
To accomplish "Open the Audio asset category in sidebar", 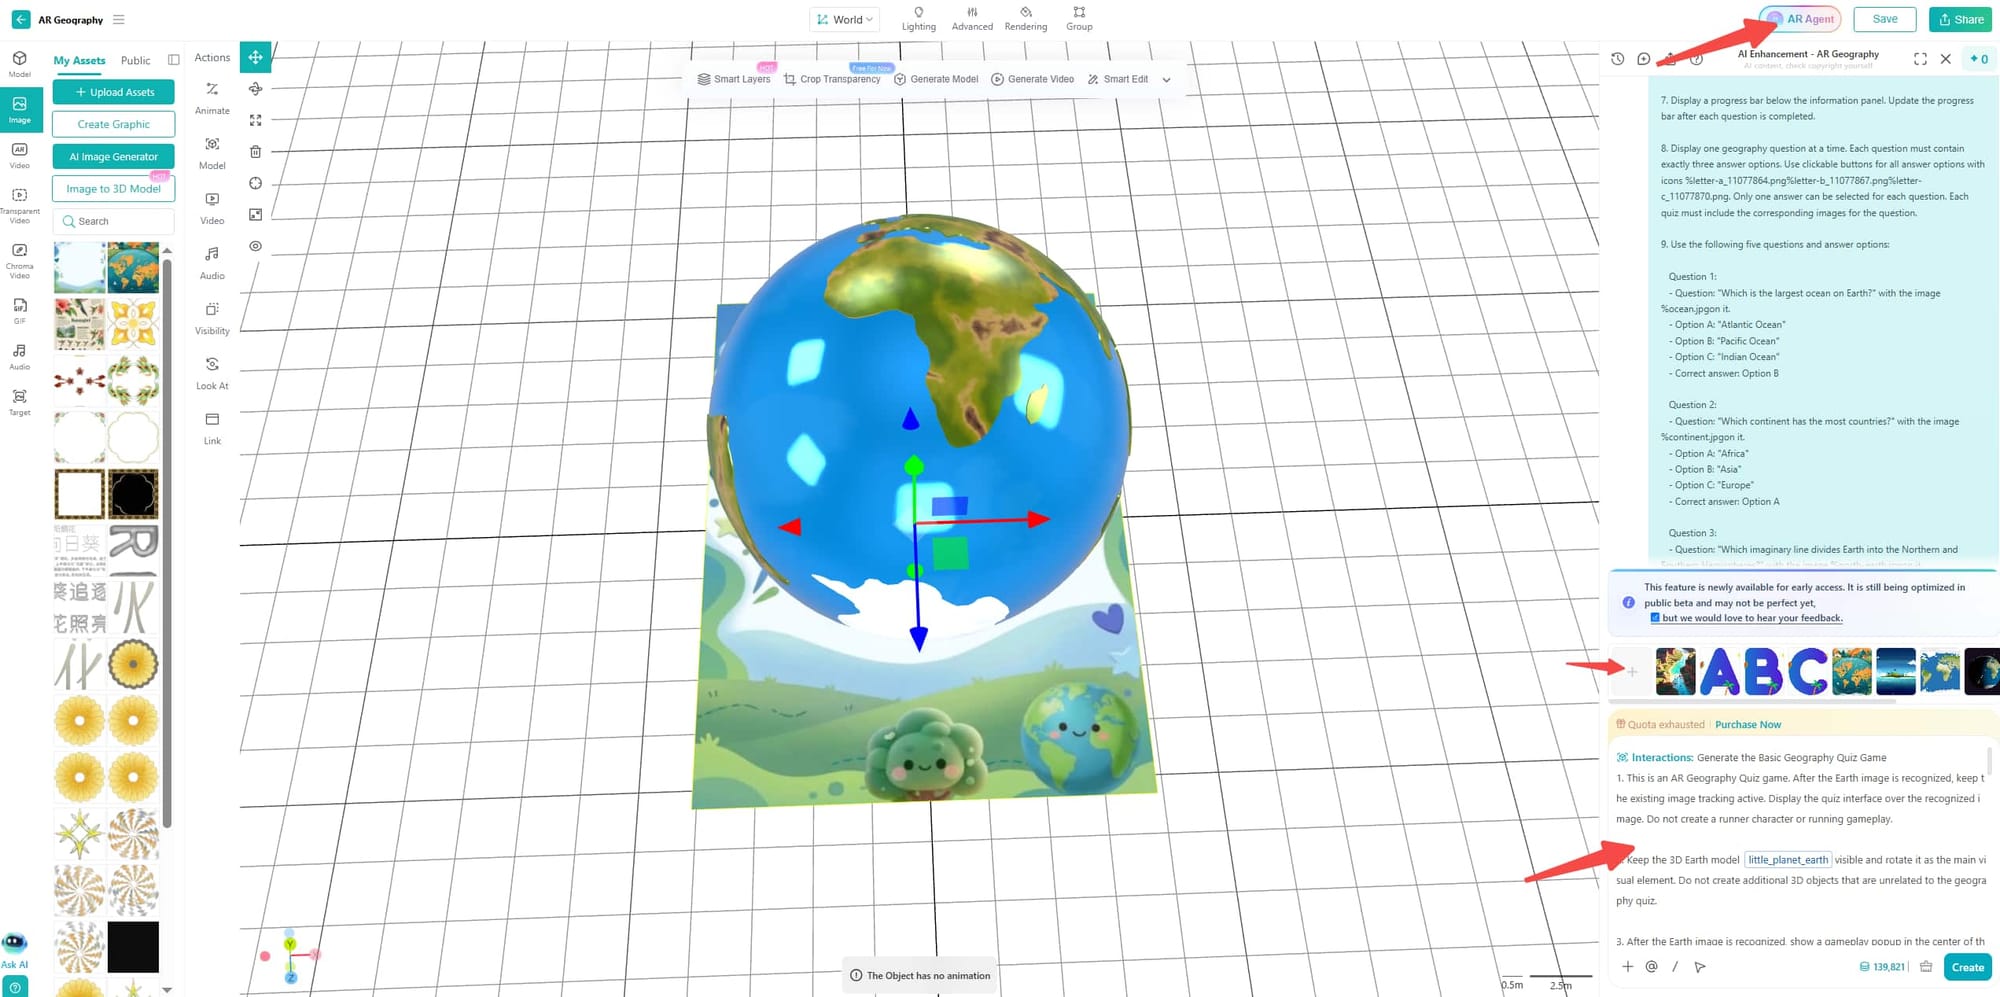I will 19,356.
